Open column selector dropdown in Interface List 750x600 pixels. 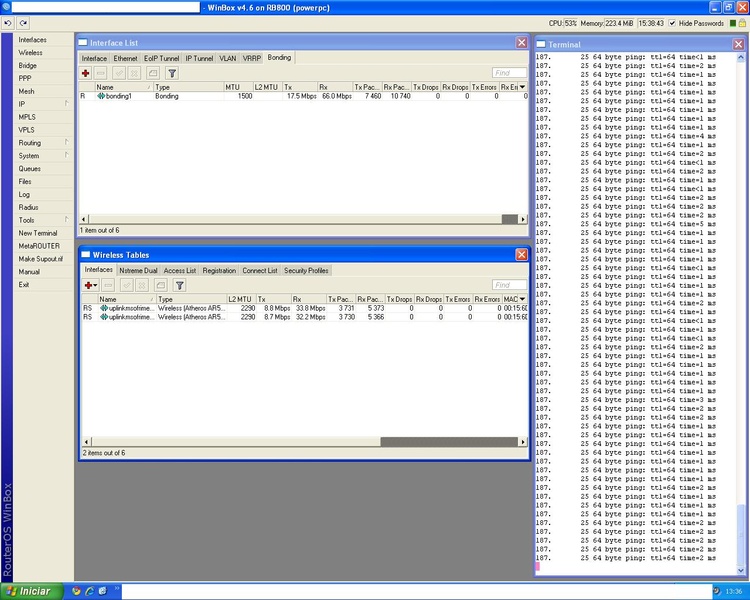click(522, 87)
